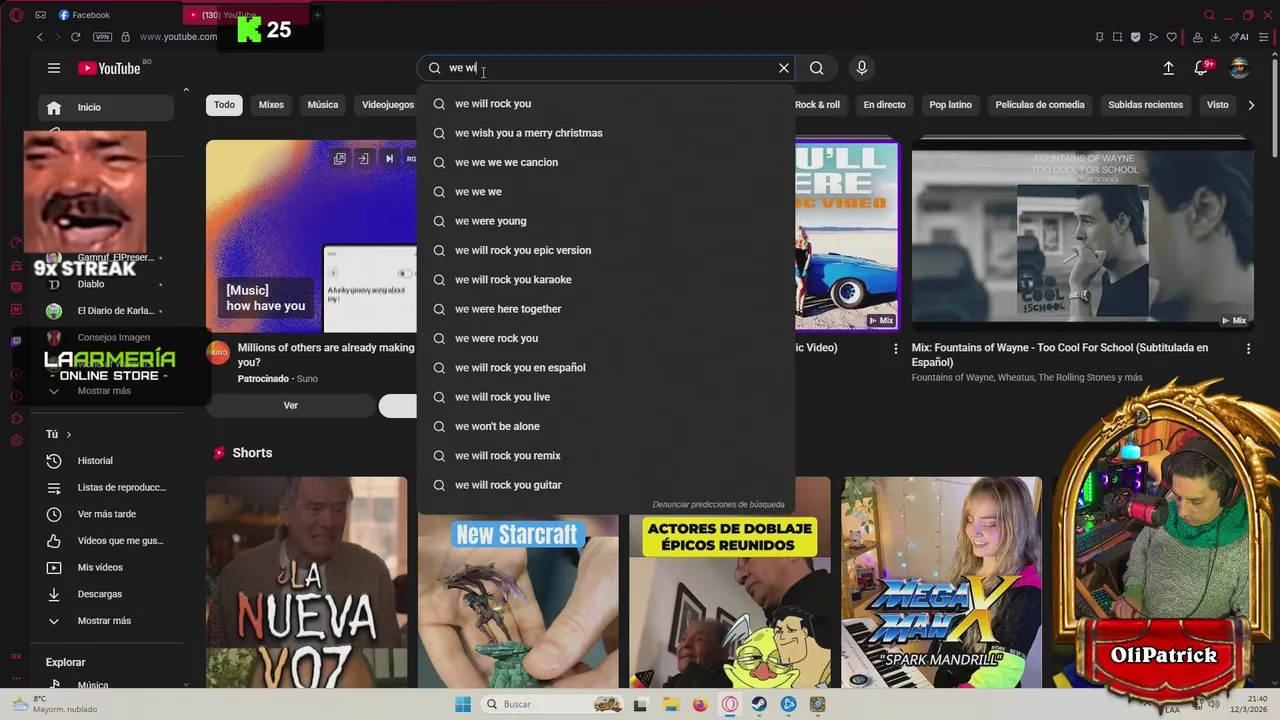
Task: Select the 'Películas de comedia' chip
Action: pos(1040,105)
